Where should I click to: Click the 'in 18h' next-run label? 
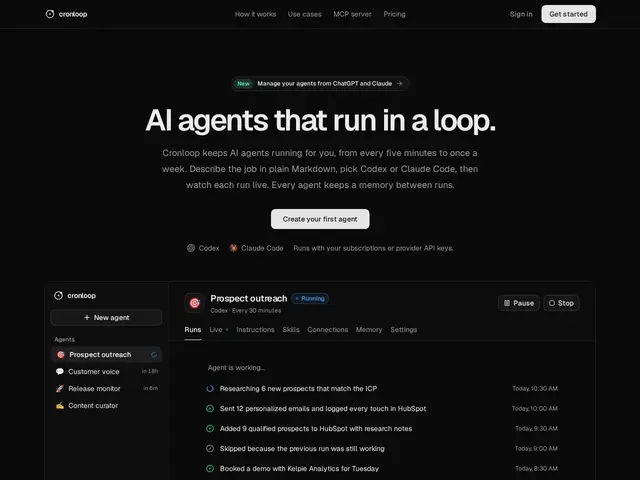150,371
